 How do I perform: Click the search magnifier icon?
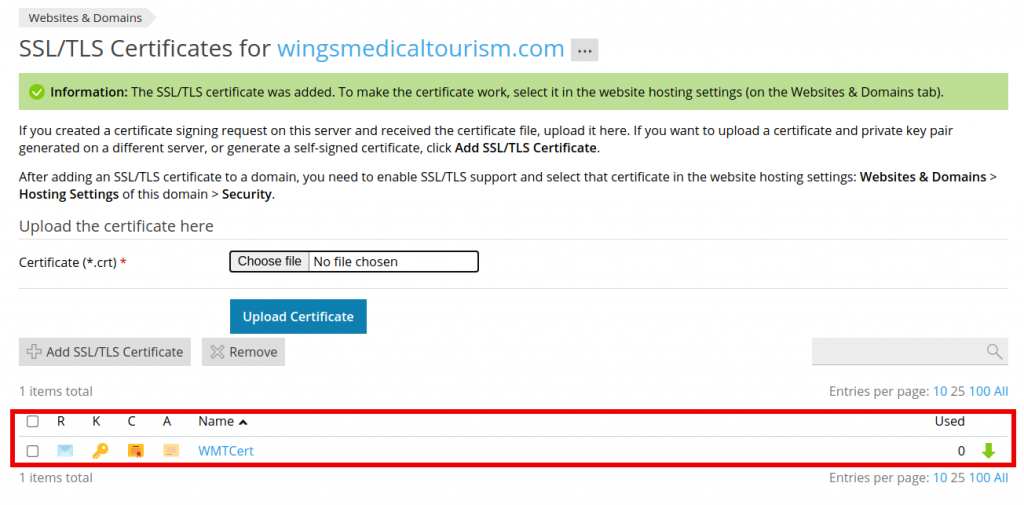click(x=994, y=351)
